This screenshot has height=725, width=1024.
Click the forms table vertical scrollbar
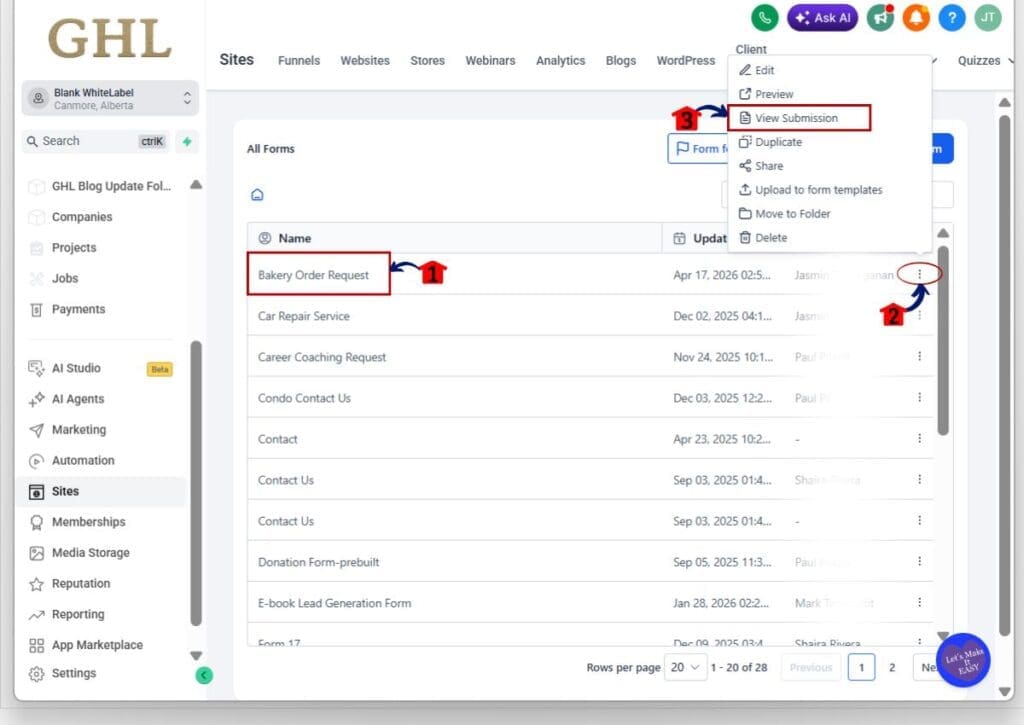coord(943,340)
